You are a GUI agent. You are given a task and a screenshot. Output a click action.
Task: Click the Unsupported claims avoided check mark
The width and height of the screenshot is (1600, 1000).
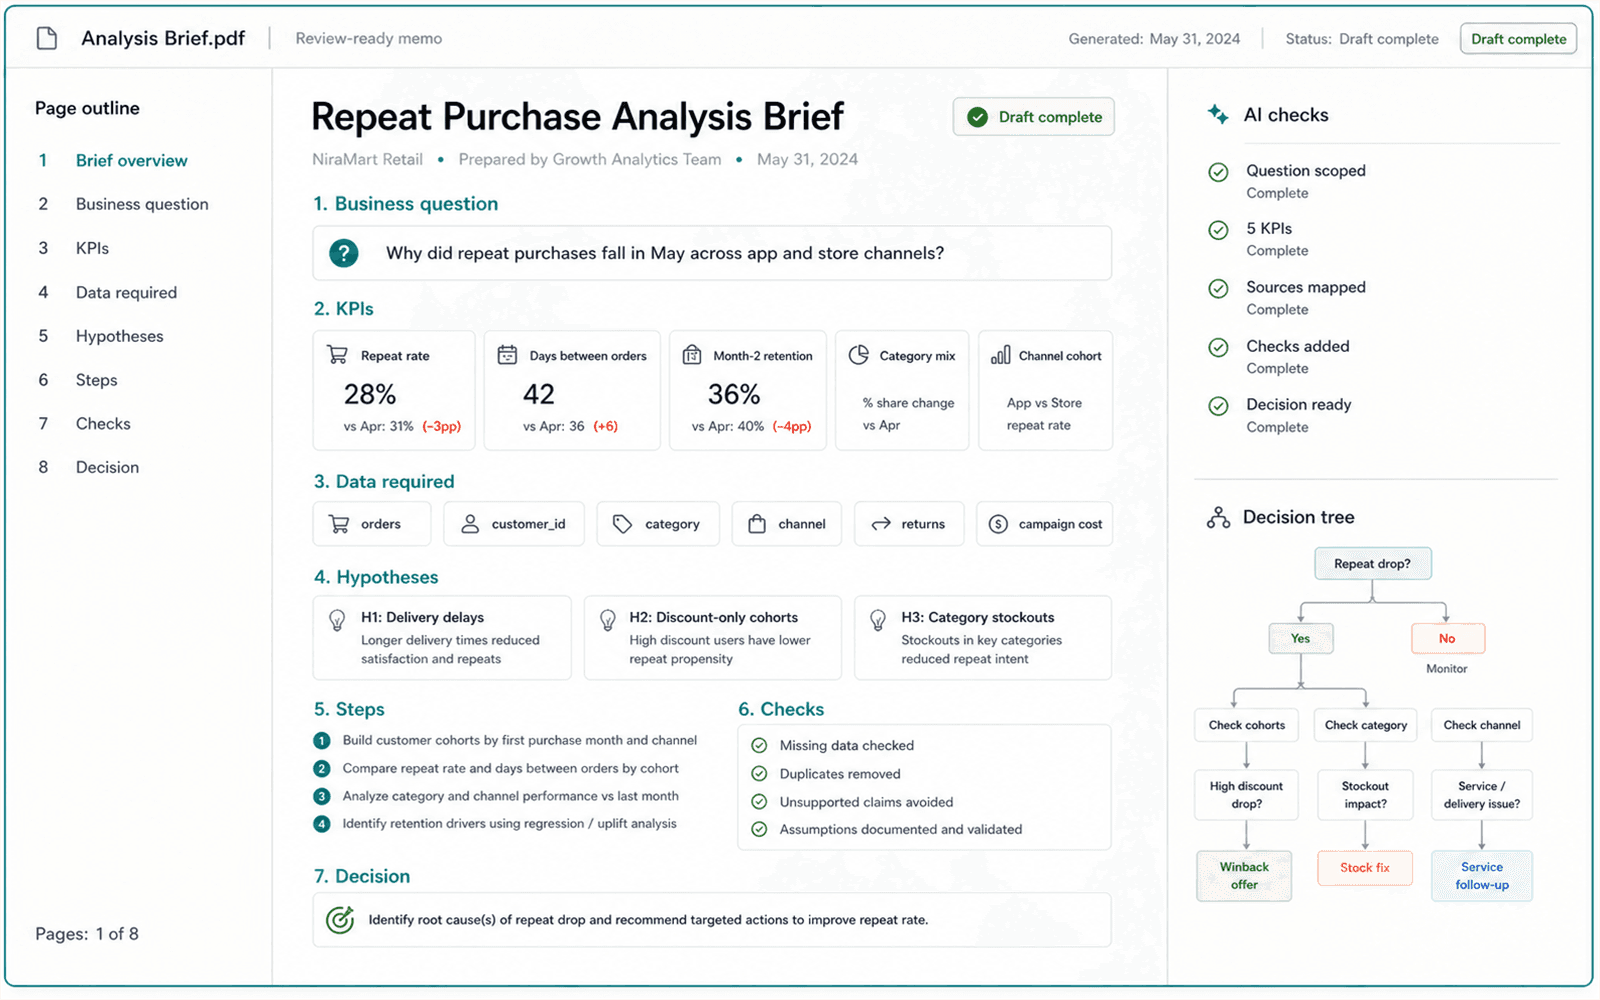(759, 801)
